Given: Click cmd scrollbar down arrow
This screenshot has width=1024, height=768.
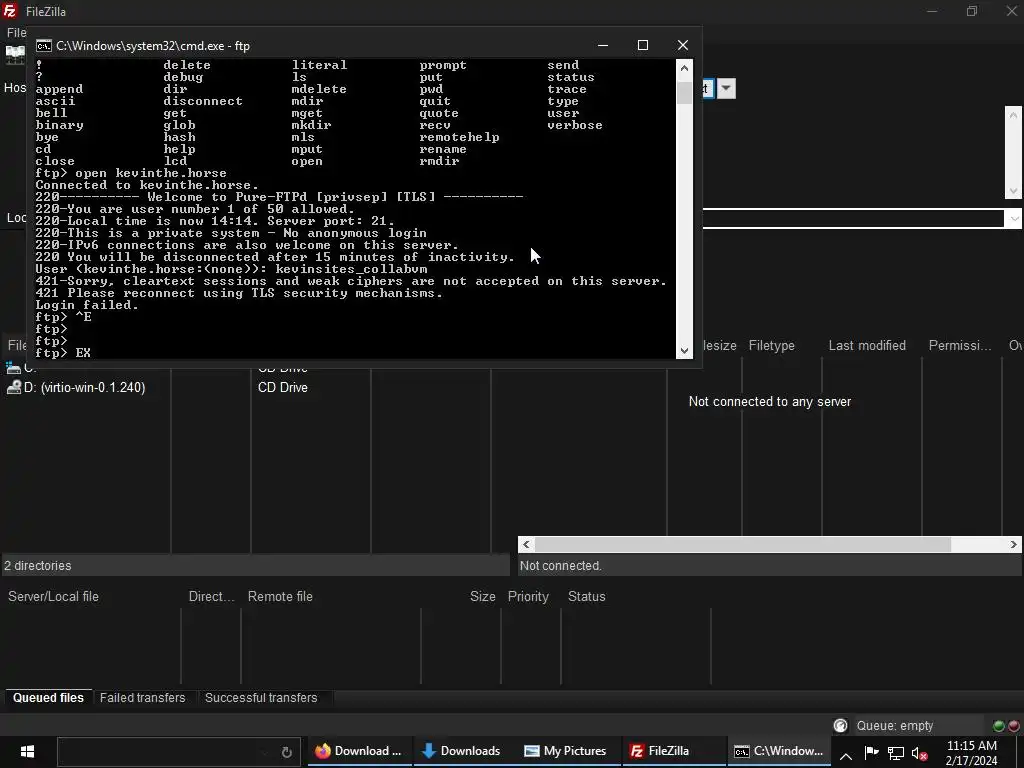Looking at the screenshot, I should (x=684, y=351).
